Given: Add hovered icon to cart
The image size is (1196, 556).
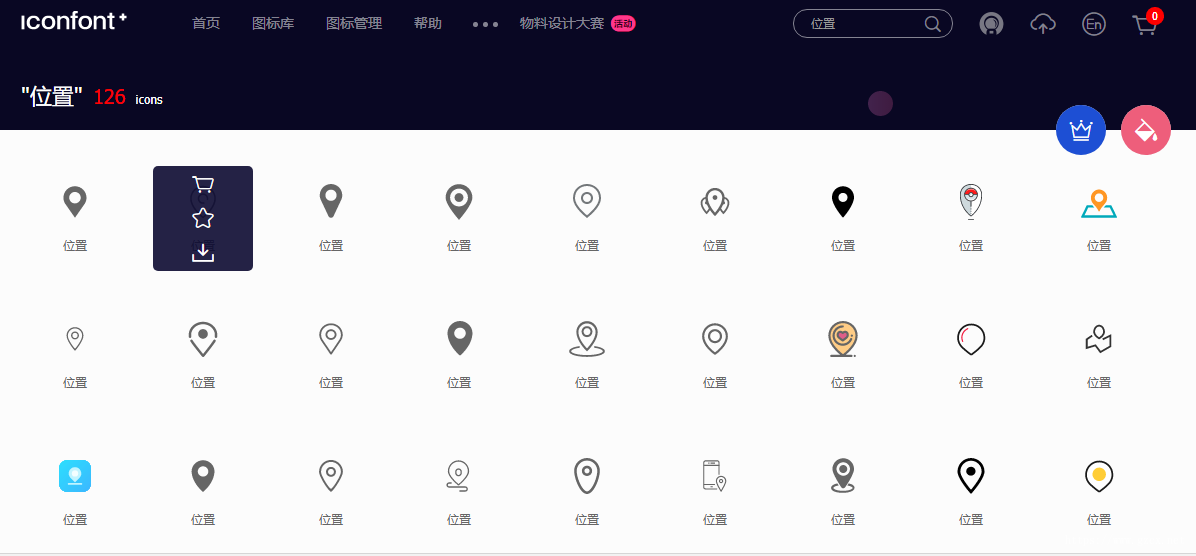Looking at the screenshot, I should click(203, 184).
